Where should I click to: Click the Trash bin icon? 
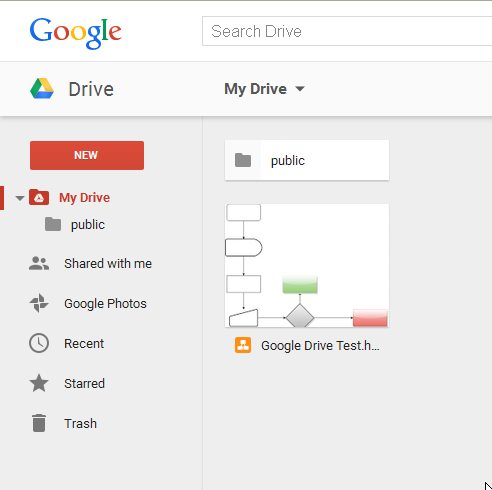[39, 423]
